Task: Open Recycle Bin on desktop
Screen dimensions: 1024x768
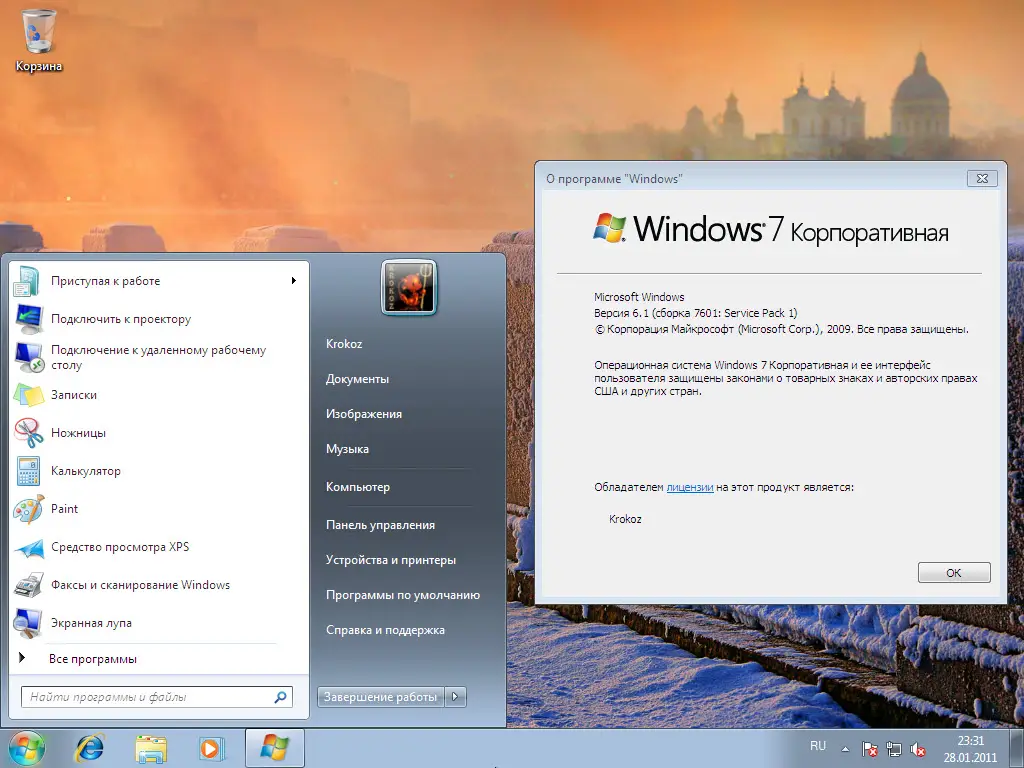Action: tap(39, 32)
